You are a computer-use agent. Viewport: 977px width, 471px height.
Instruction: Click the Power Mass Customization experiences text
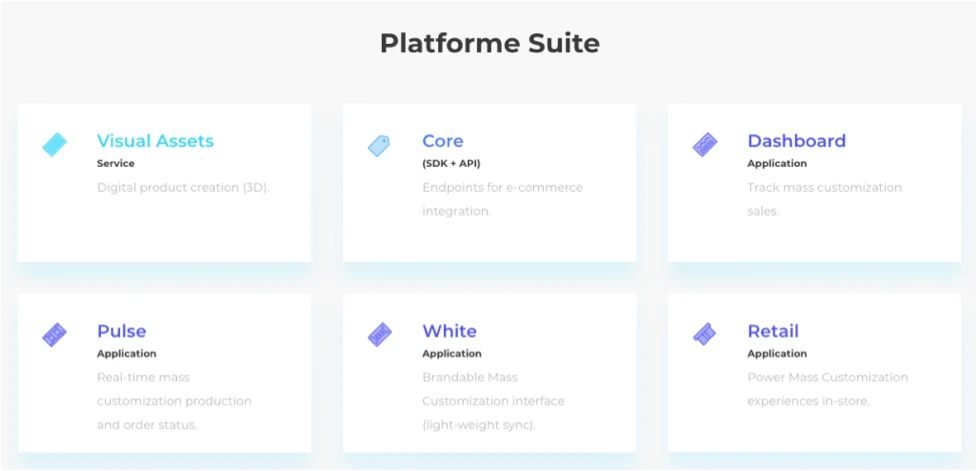(828, 389)
